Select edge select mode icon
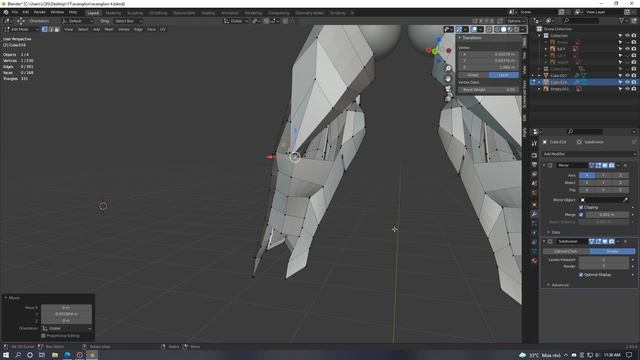Viewport: 640px width, 360px height. (51, 29)
